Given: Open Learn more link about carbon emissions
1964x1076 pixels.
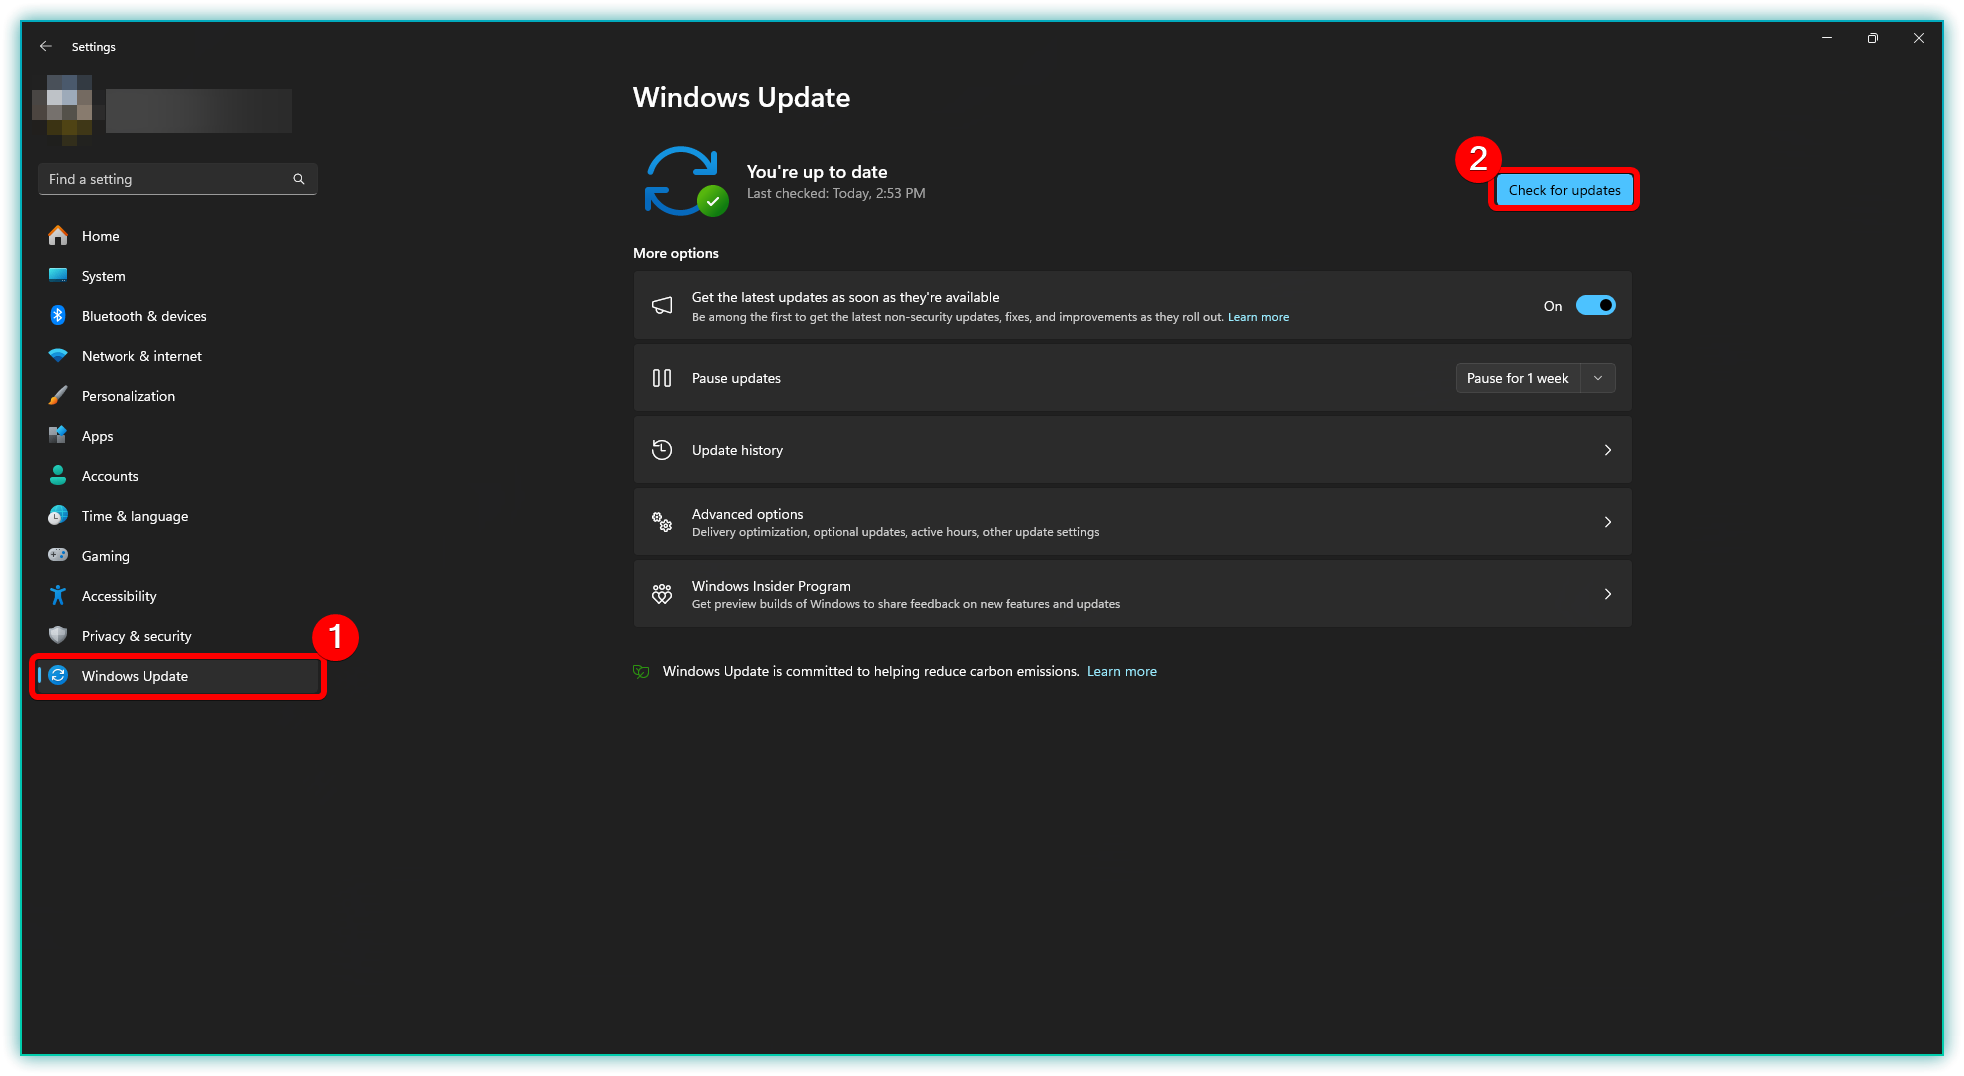Looking at the screenshot, I should [1122, 671].
